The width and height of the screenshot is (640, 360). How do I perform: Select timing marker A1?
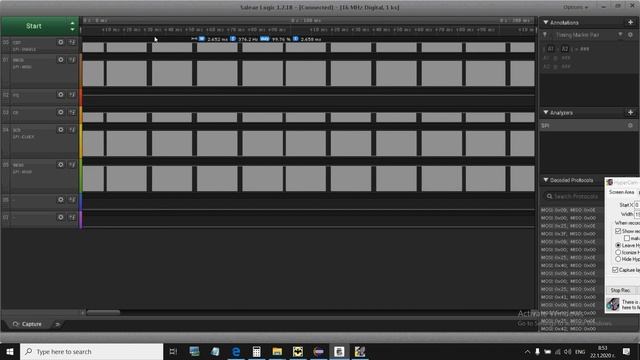tap(550, 49)
